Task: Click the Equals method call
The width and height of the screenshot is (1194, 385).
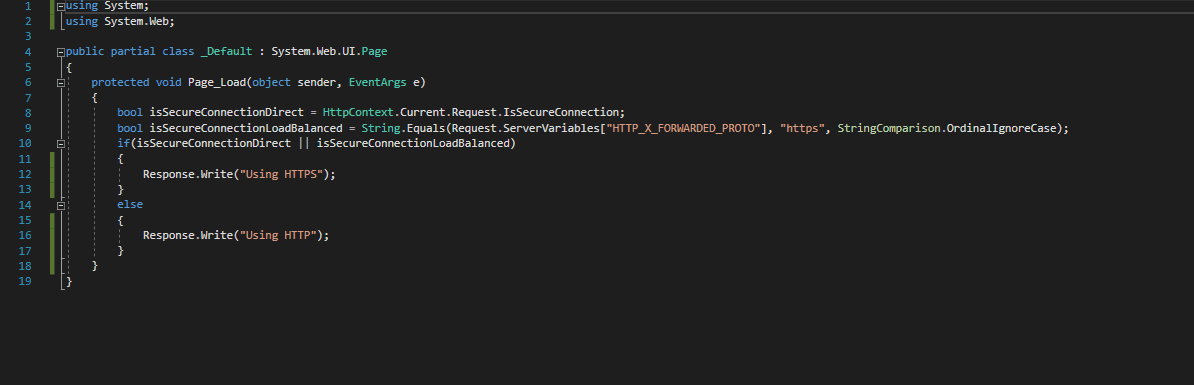Action: point(426,128)
